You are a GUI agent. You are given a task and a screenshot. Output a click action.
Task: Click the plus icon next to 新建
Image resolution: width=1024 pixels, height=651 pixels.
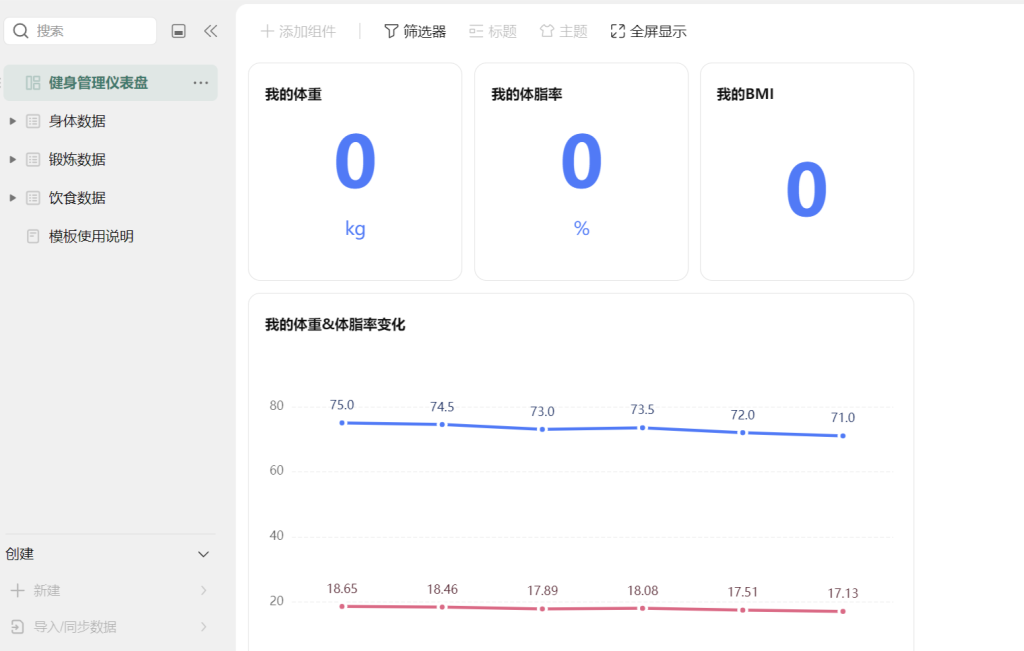click(x=18, y=590)
